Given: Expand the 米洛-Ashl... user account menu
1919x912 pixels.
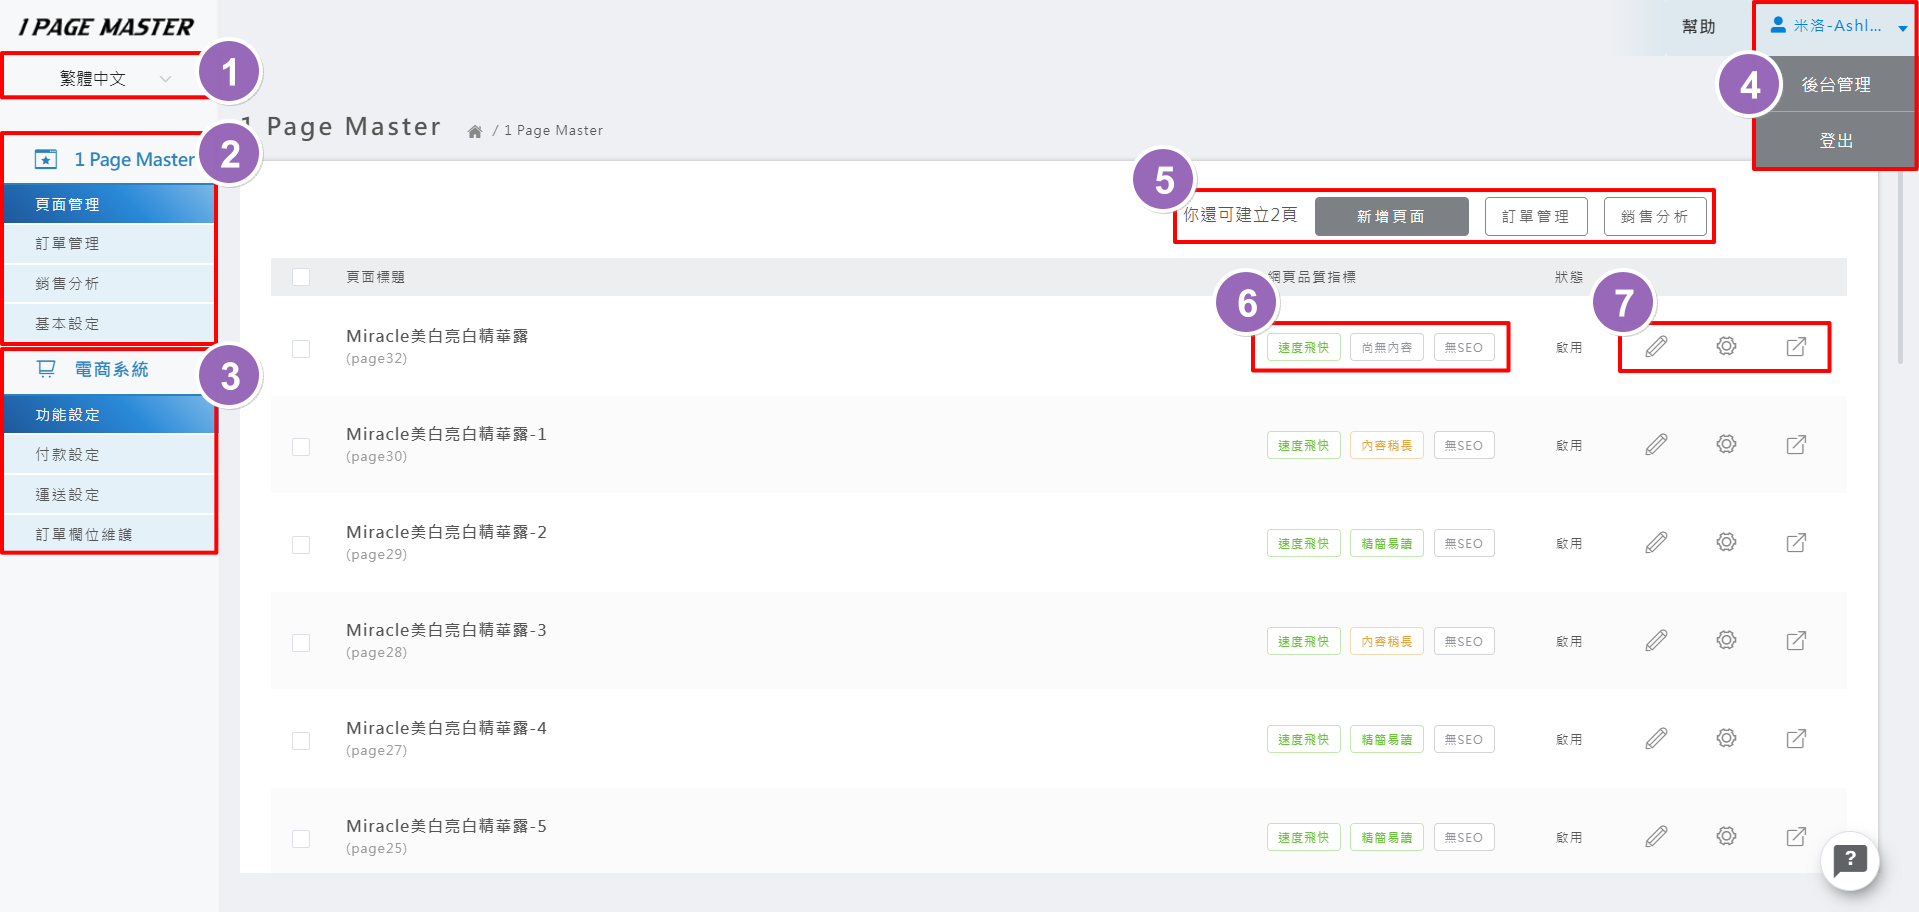Looking at the screenshot, I should (x=1837, y=26).
